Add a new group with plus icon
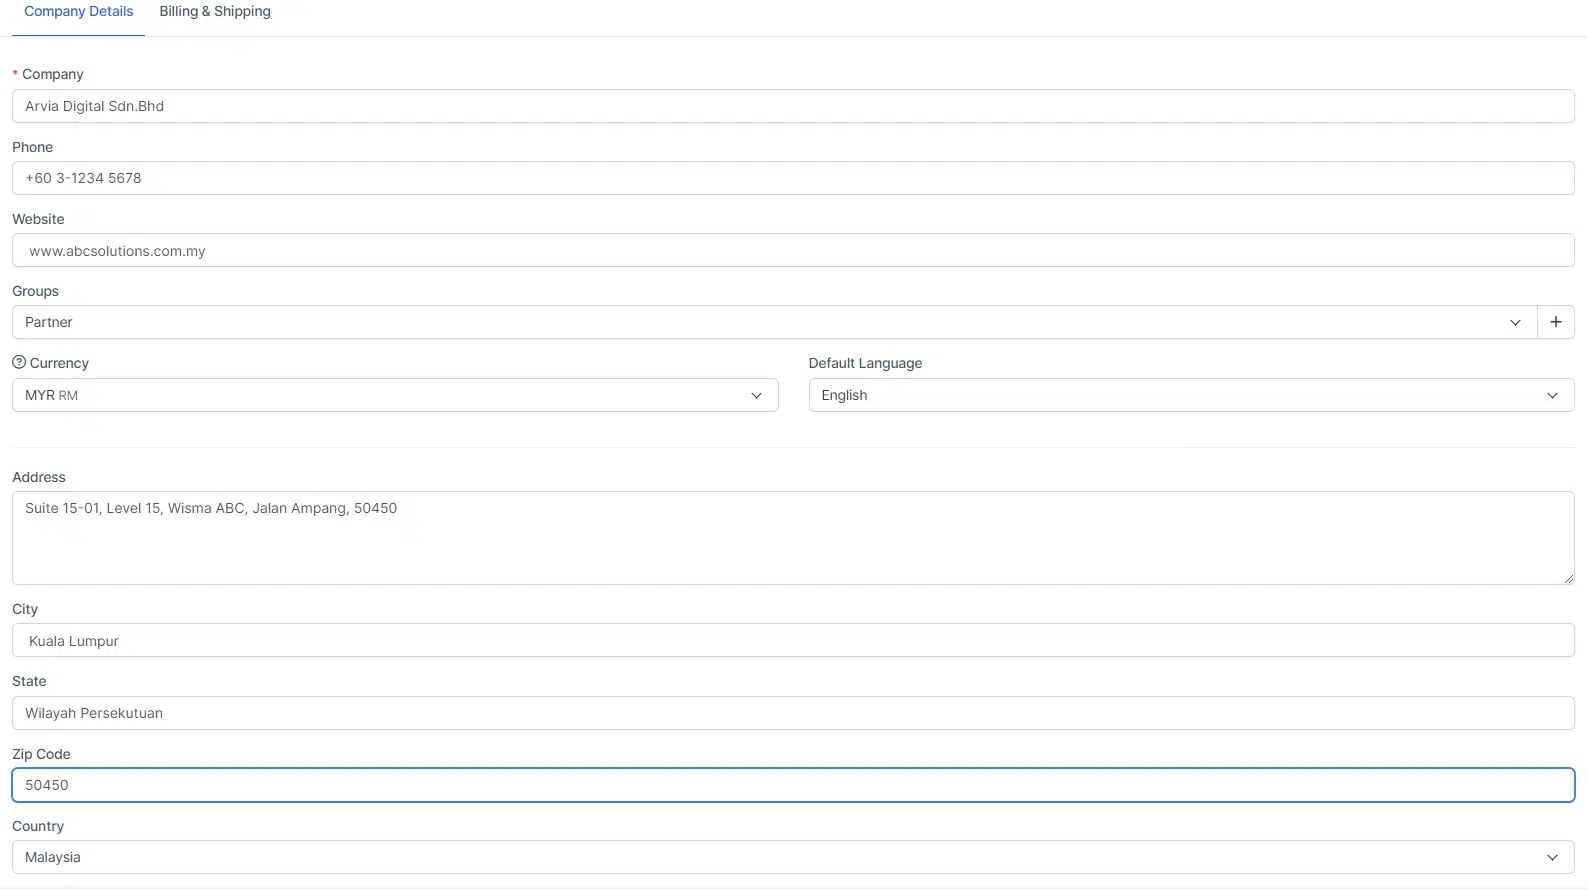Viewport: 1587px width, 891px height. 1556,322
